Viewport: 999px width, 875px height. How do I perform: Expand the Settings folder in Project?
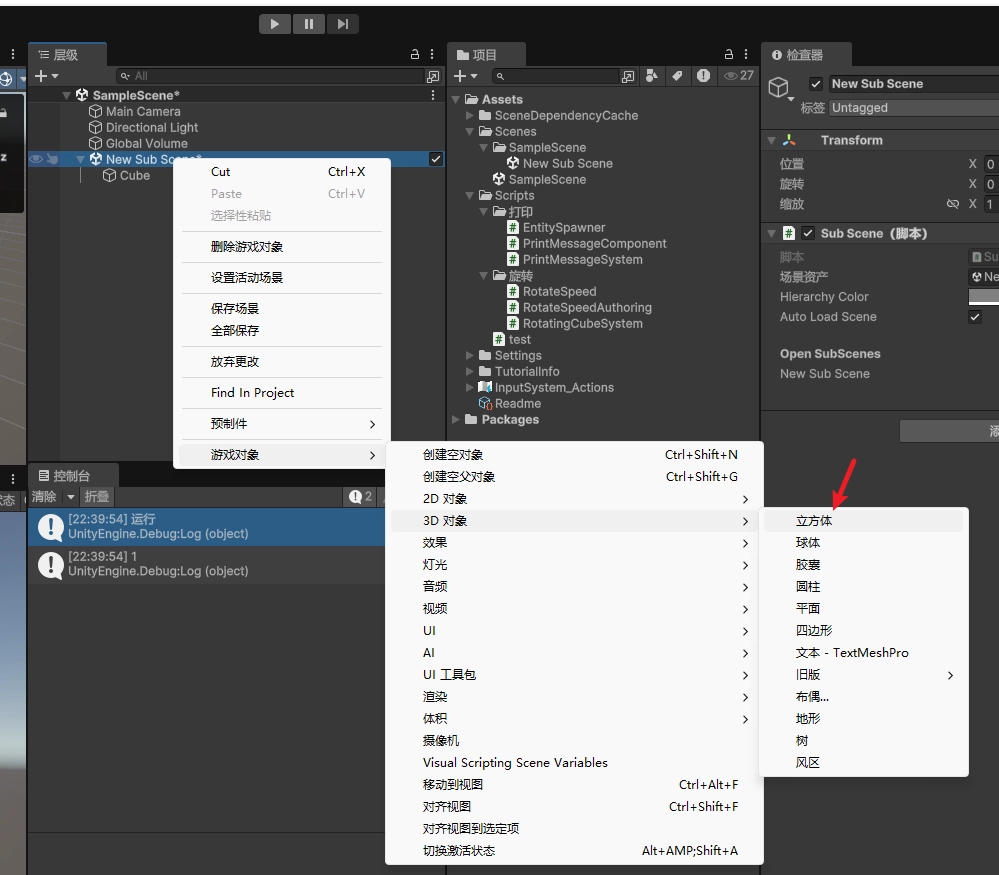point(470,356)
